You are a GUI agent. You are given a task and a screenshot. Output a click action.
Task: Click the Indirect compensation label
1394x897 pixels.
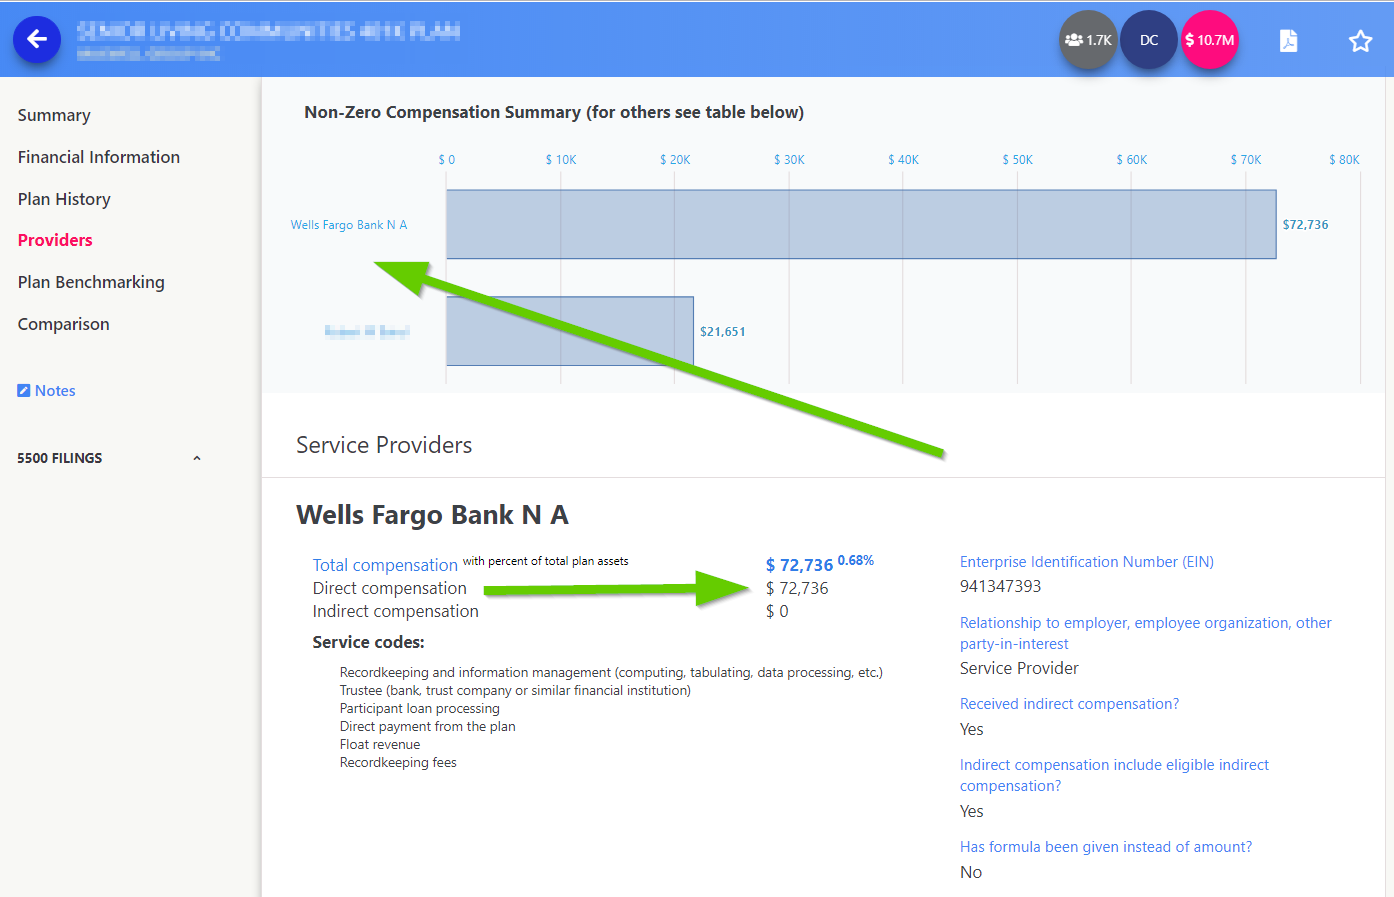[396, 611]
